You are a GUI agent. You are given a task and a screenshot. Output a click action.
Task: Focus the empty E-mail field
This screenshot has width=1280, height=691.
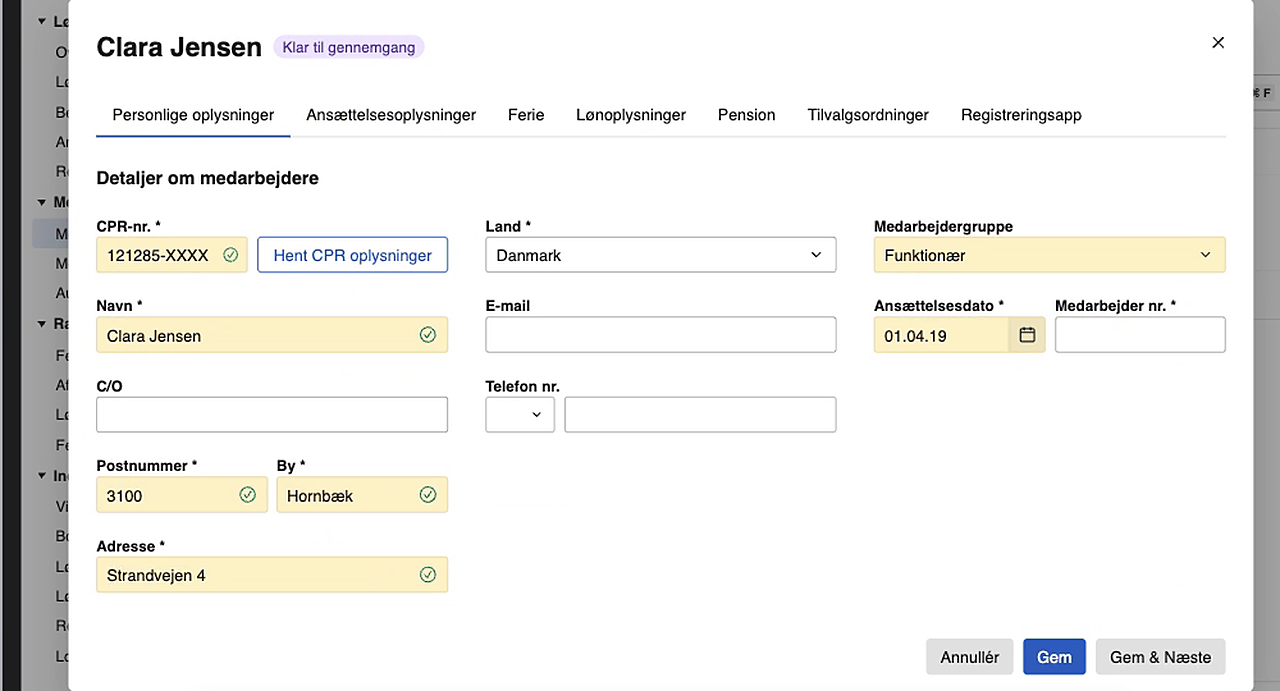click(660, 335)
